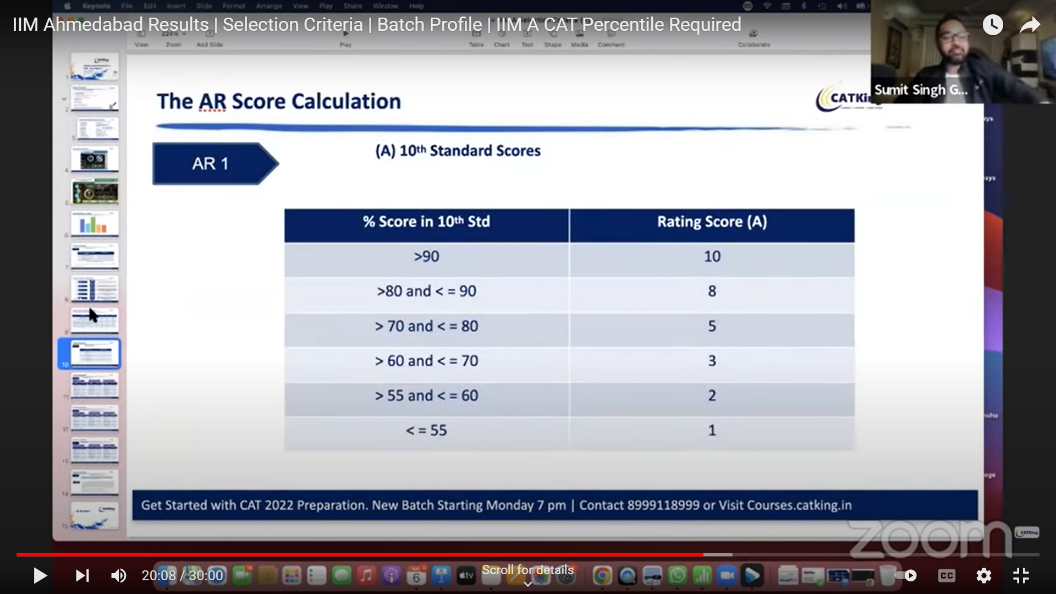Open the Format menu in Keynote
1056x594 pixels.
click(234, 6)
